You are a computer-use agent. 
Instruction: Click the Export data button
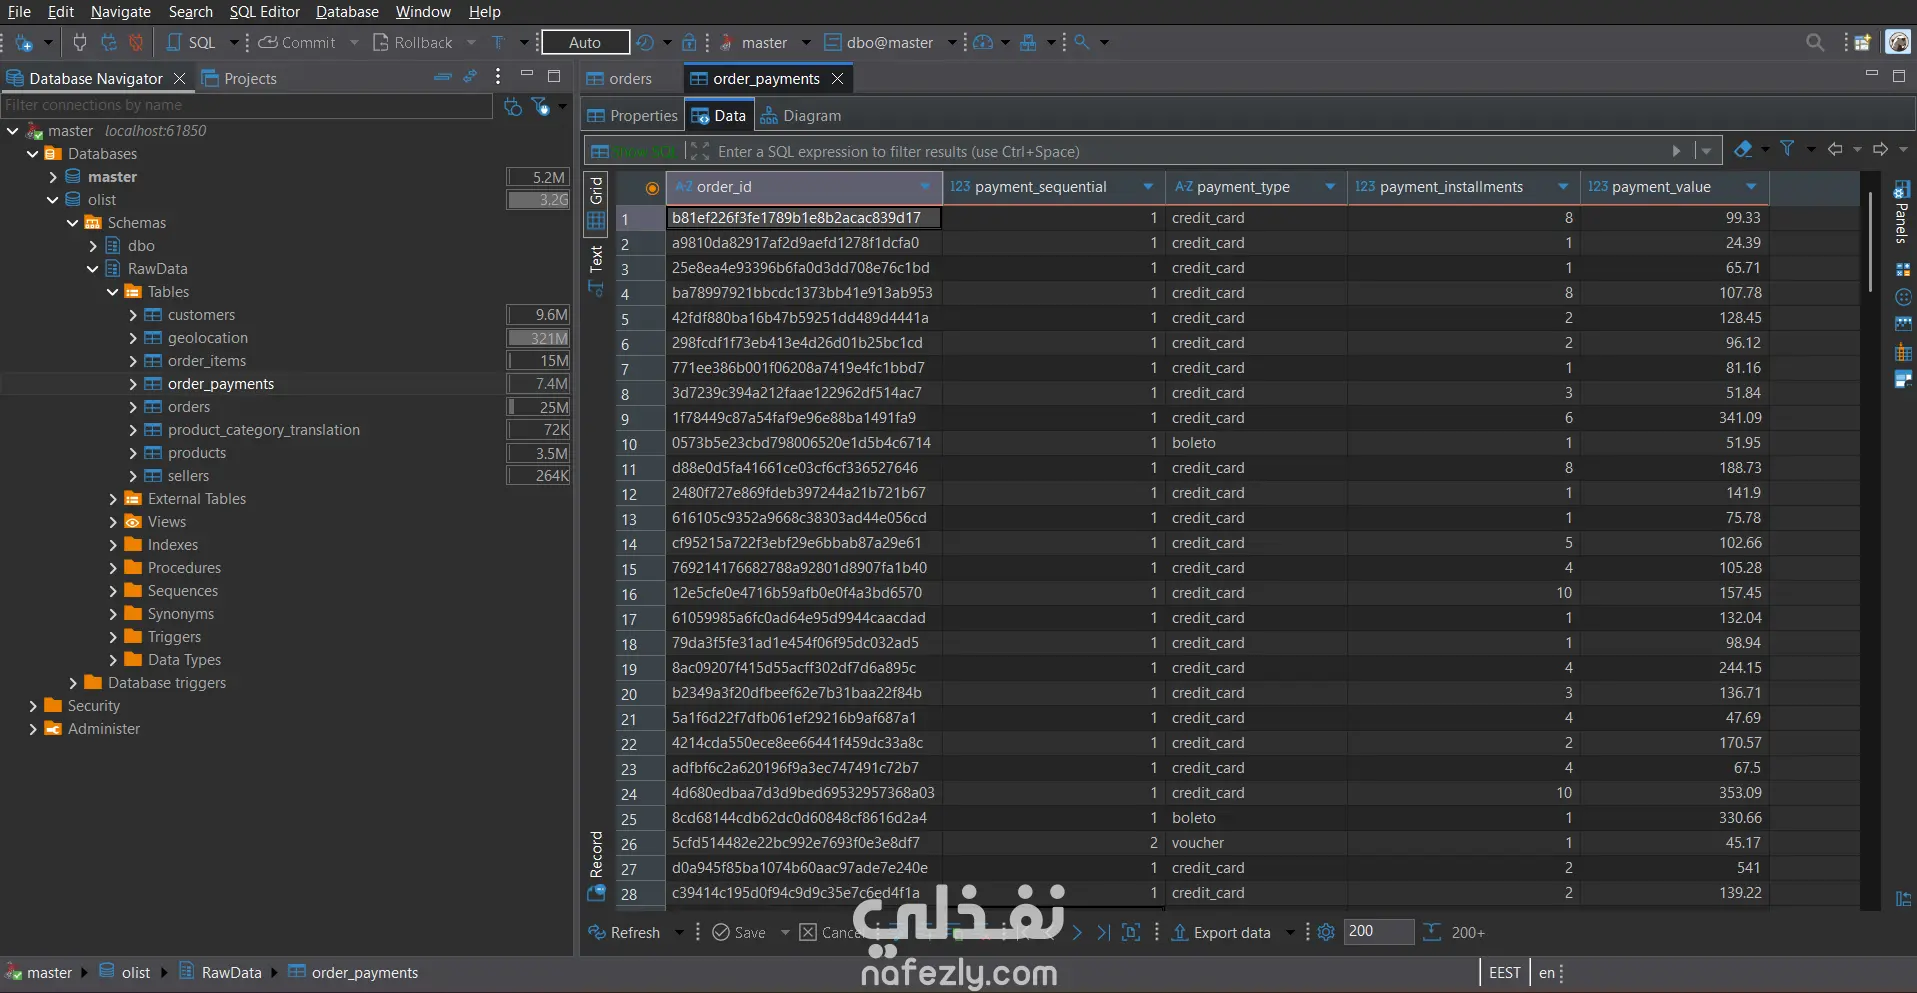tap(1221, 932)
